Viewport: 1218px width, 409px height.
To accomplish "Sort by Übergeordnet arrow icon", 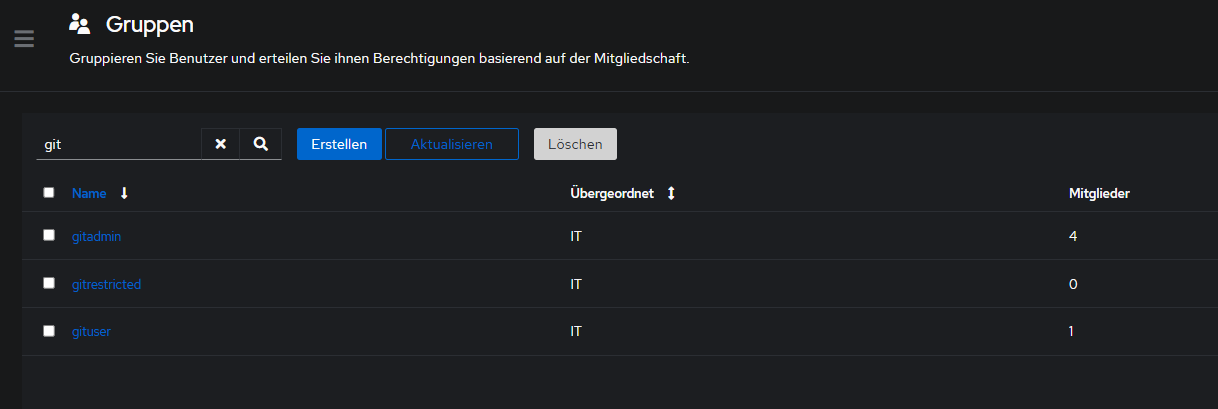I will [671, 193].
